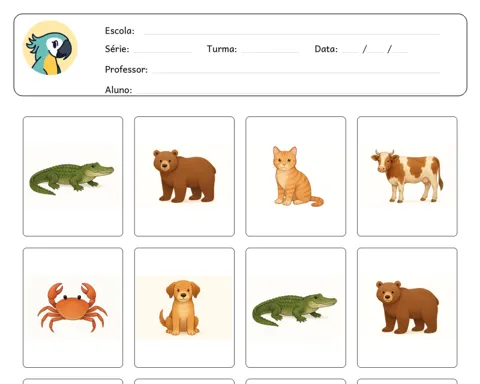Viewport: 480px width, 384px height.
Task: Click the Escola: label text
Action: (x=120, y=31)
